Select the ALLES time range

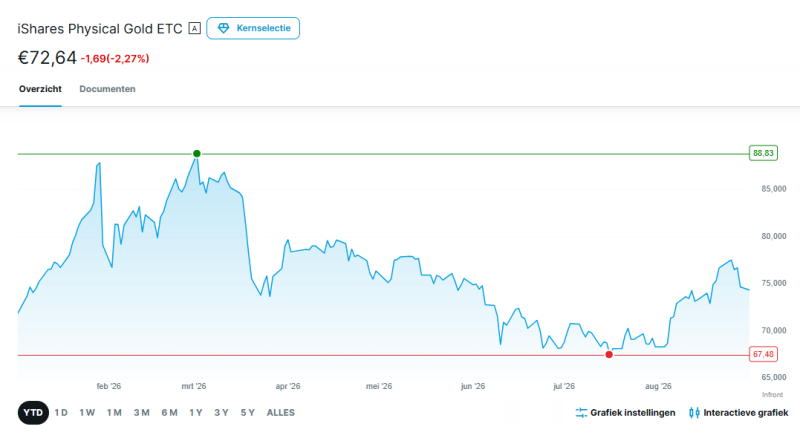[281, 412]
